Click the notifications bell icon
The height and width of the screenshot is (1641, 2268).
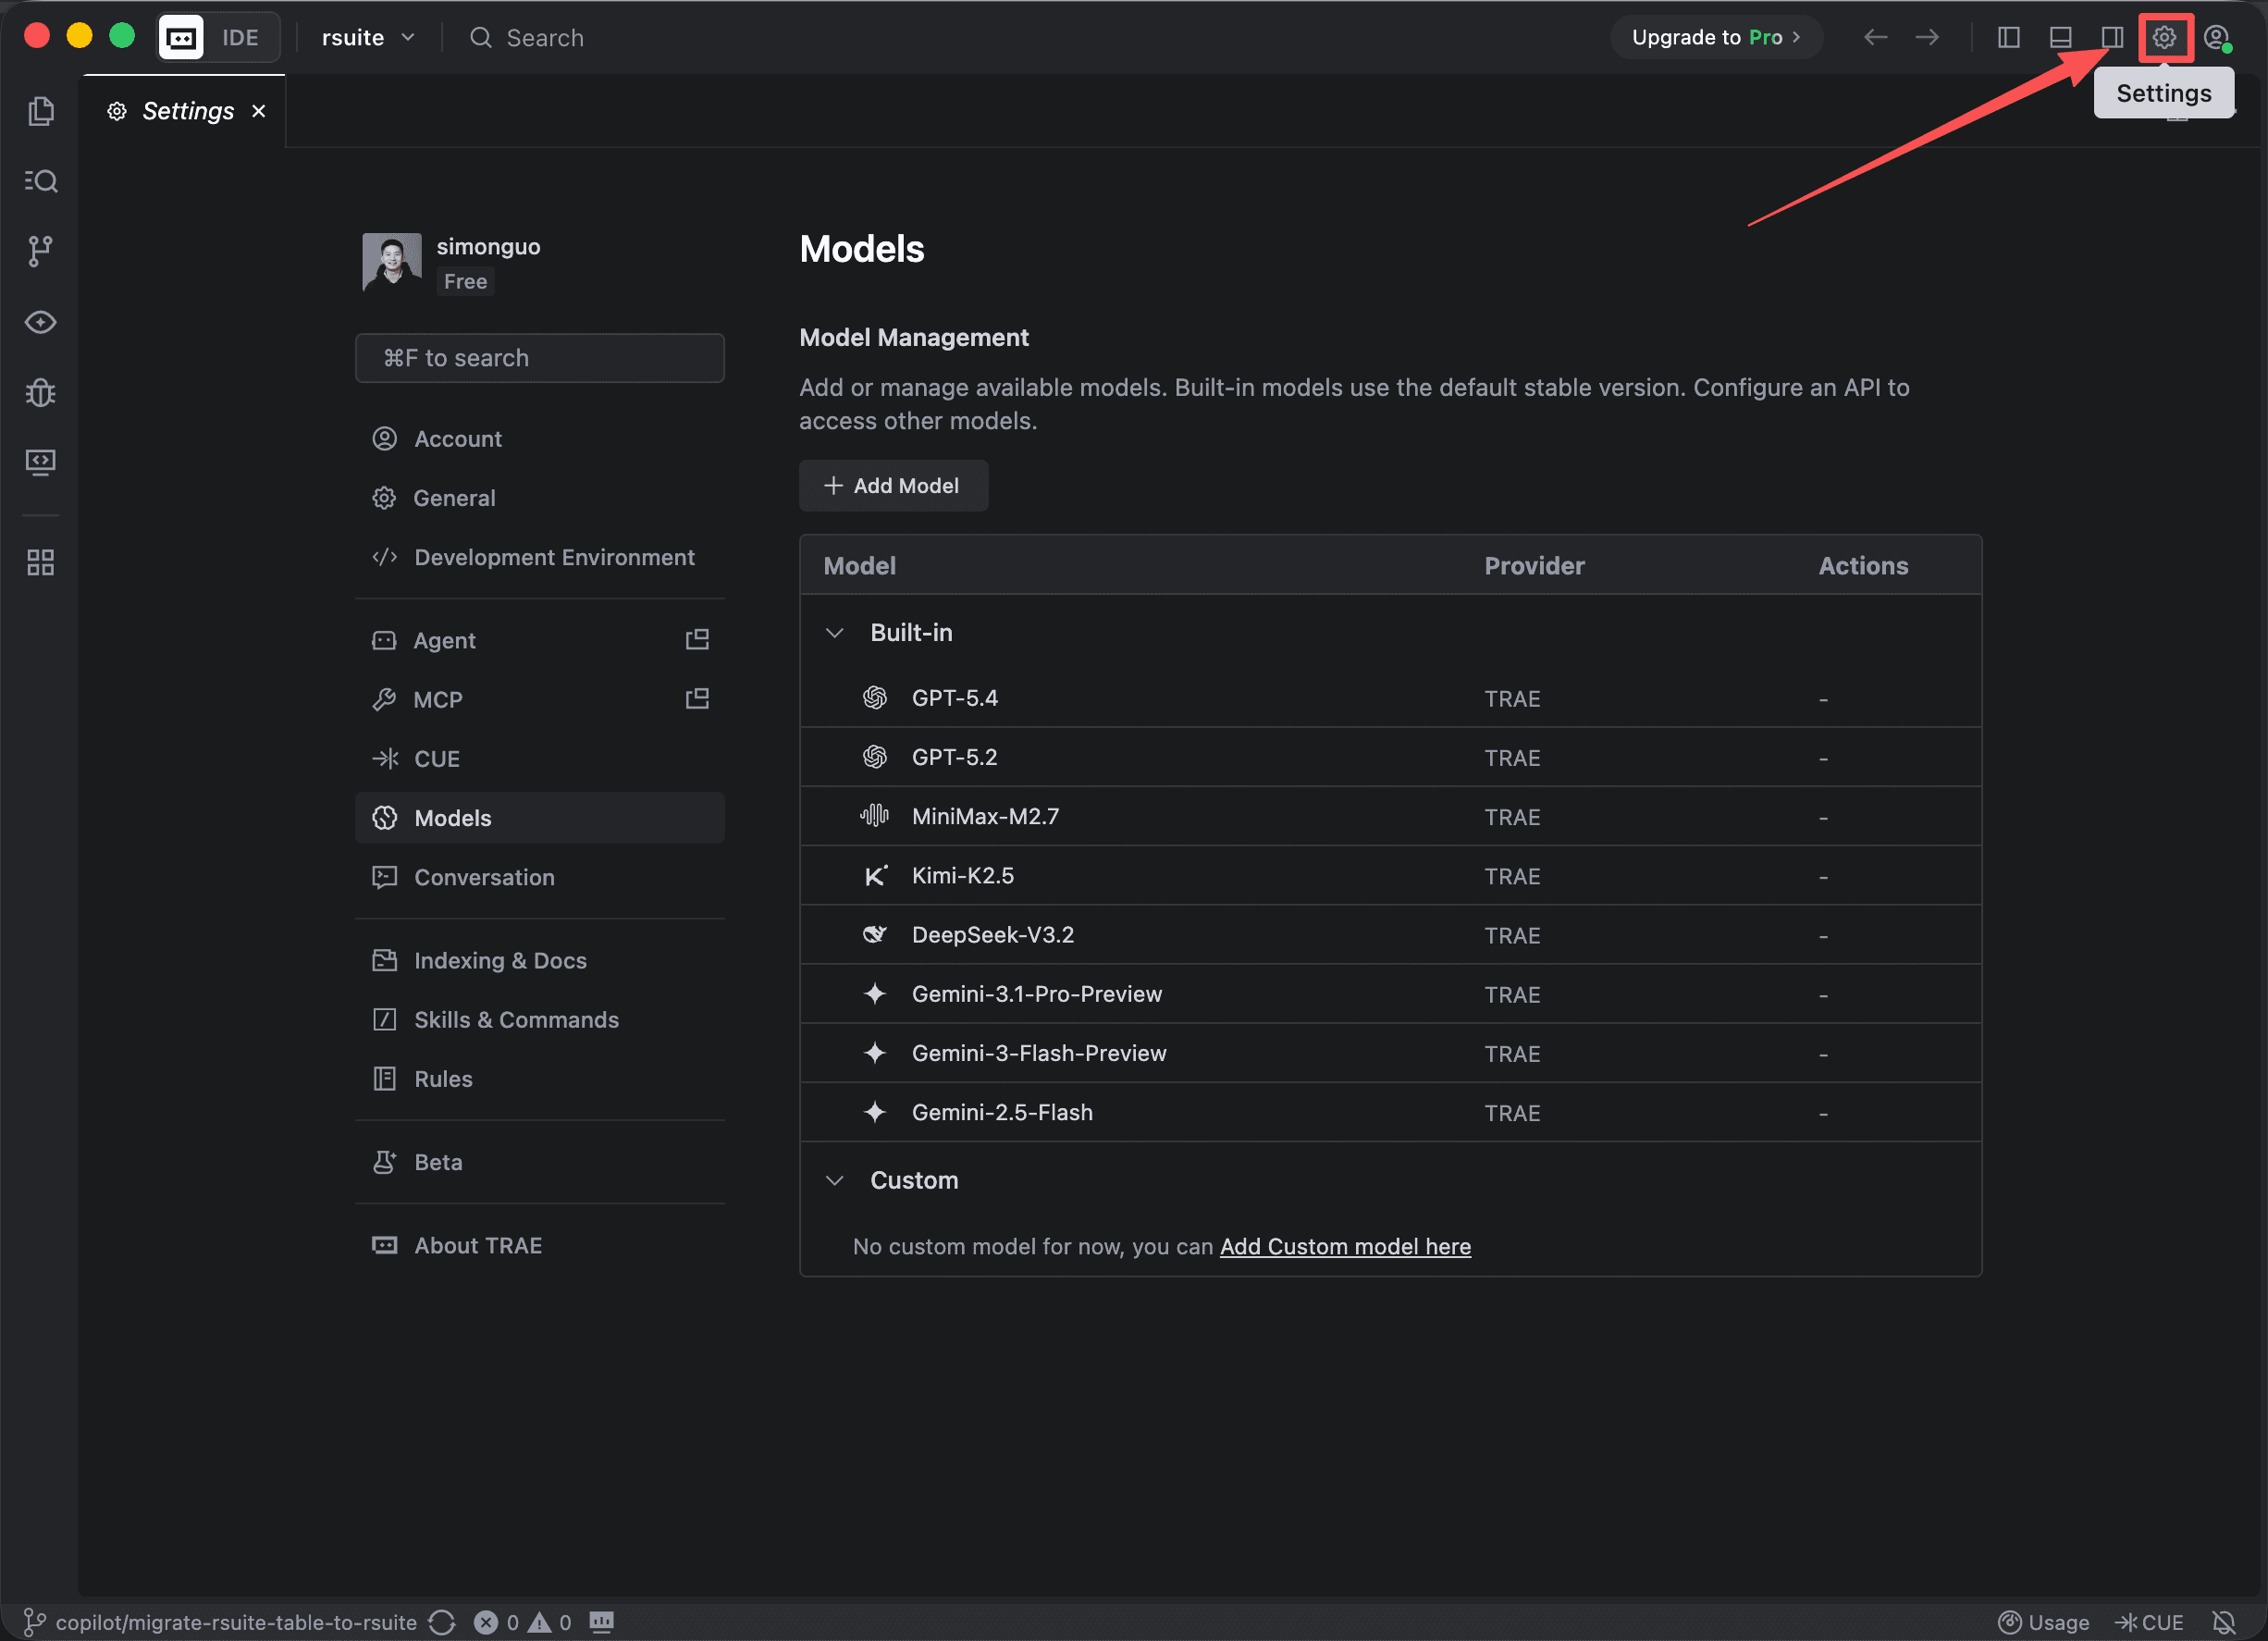coord(2223,1622)
